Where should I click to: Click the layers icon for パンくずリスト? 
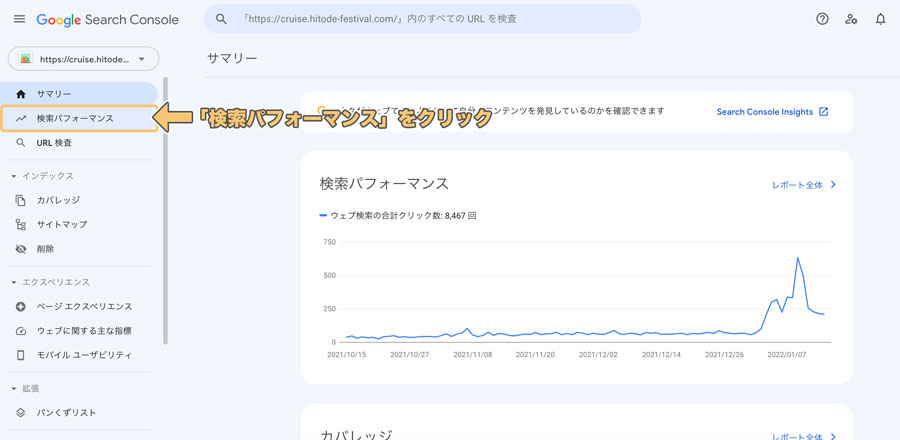21,412
